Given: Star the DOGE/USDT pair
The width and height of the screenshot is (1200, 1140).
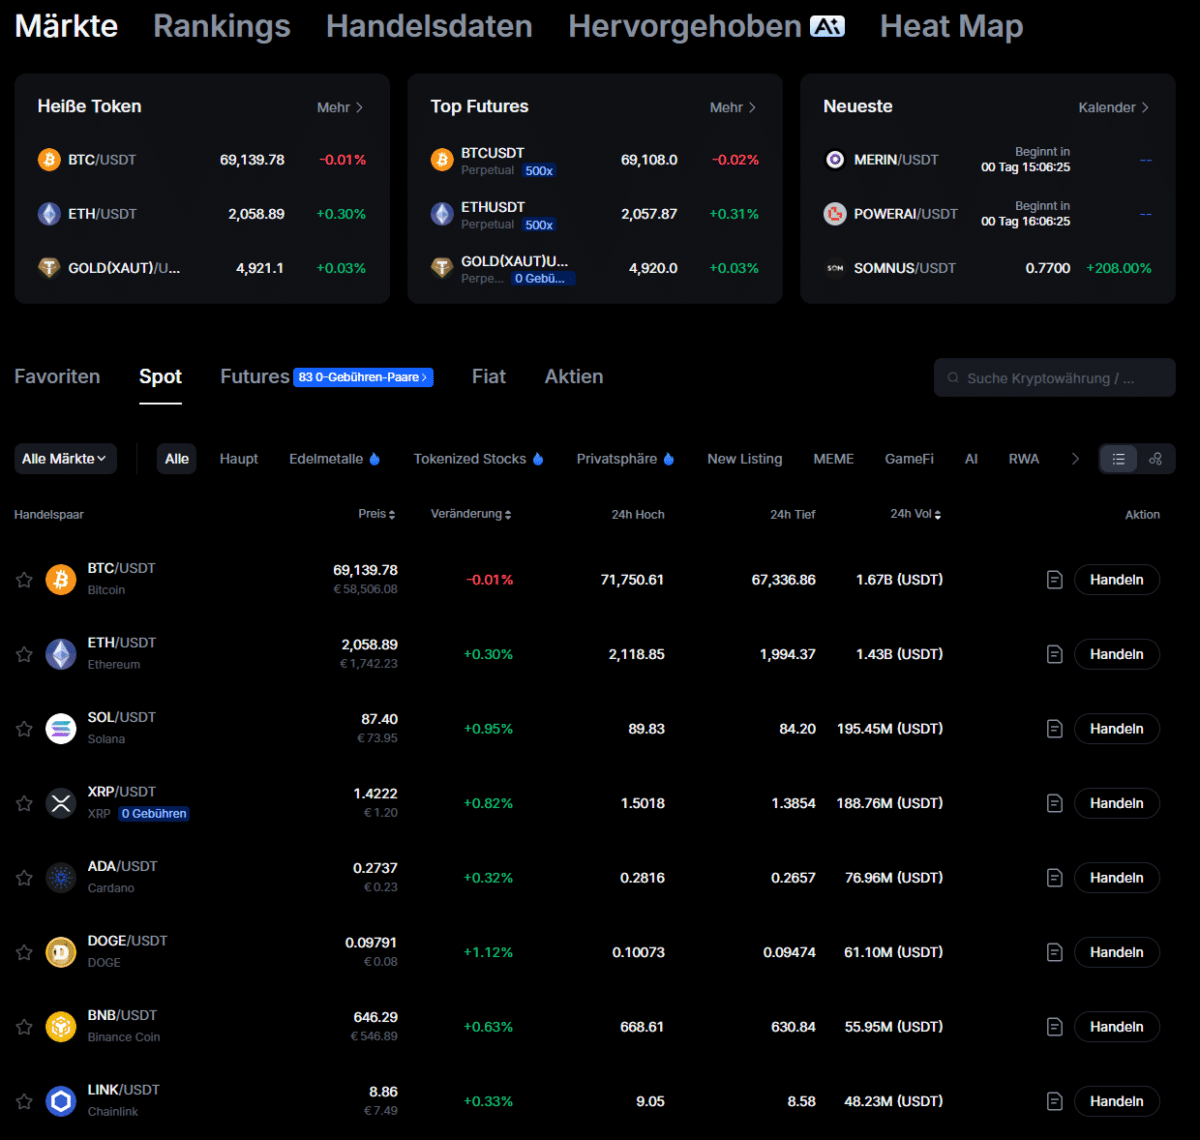Looking at the screenshot, I should pyautogui.click(x=23, y=952).
